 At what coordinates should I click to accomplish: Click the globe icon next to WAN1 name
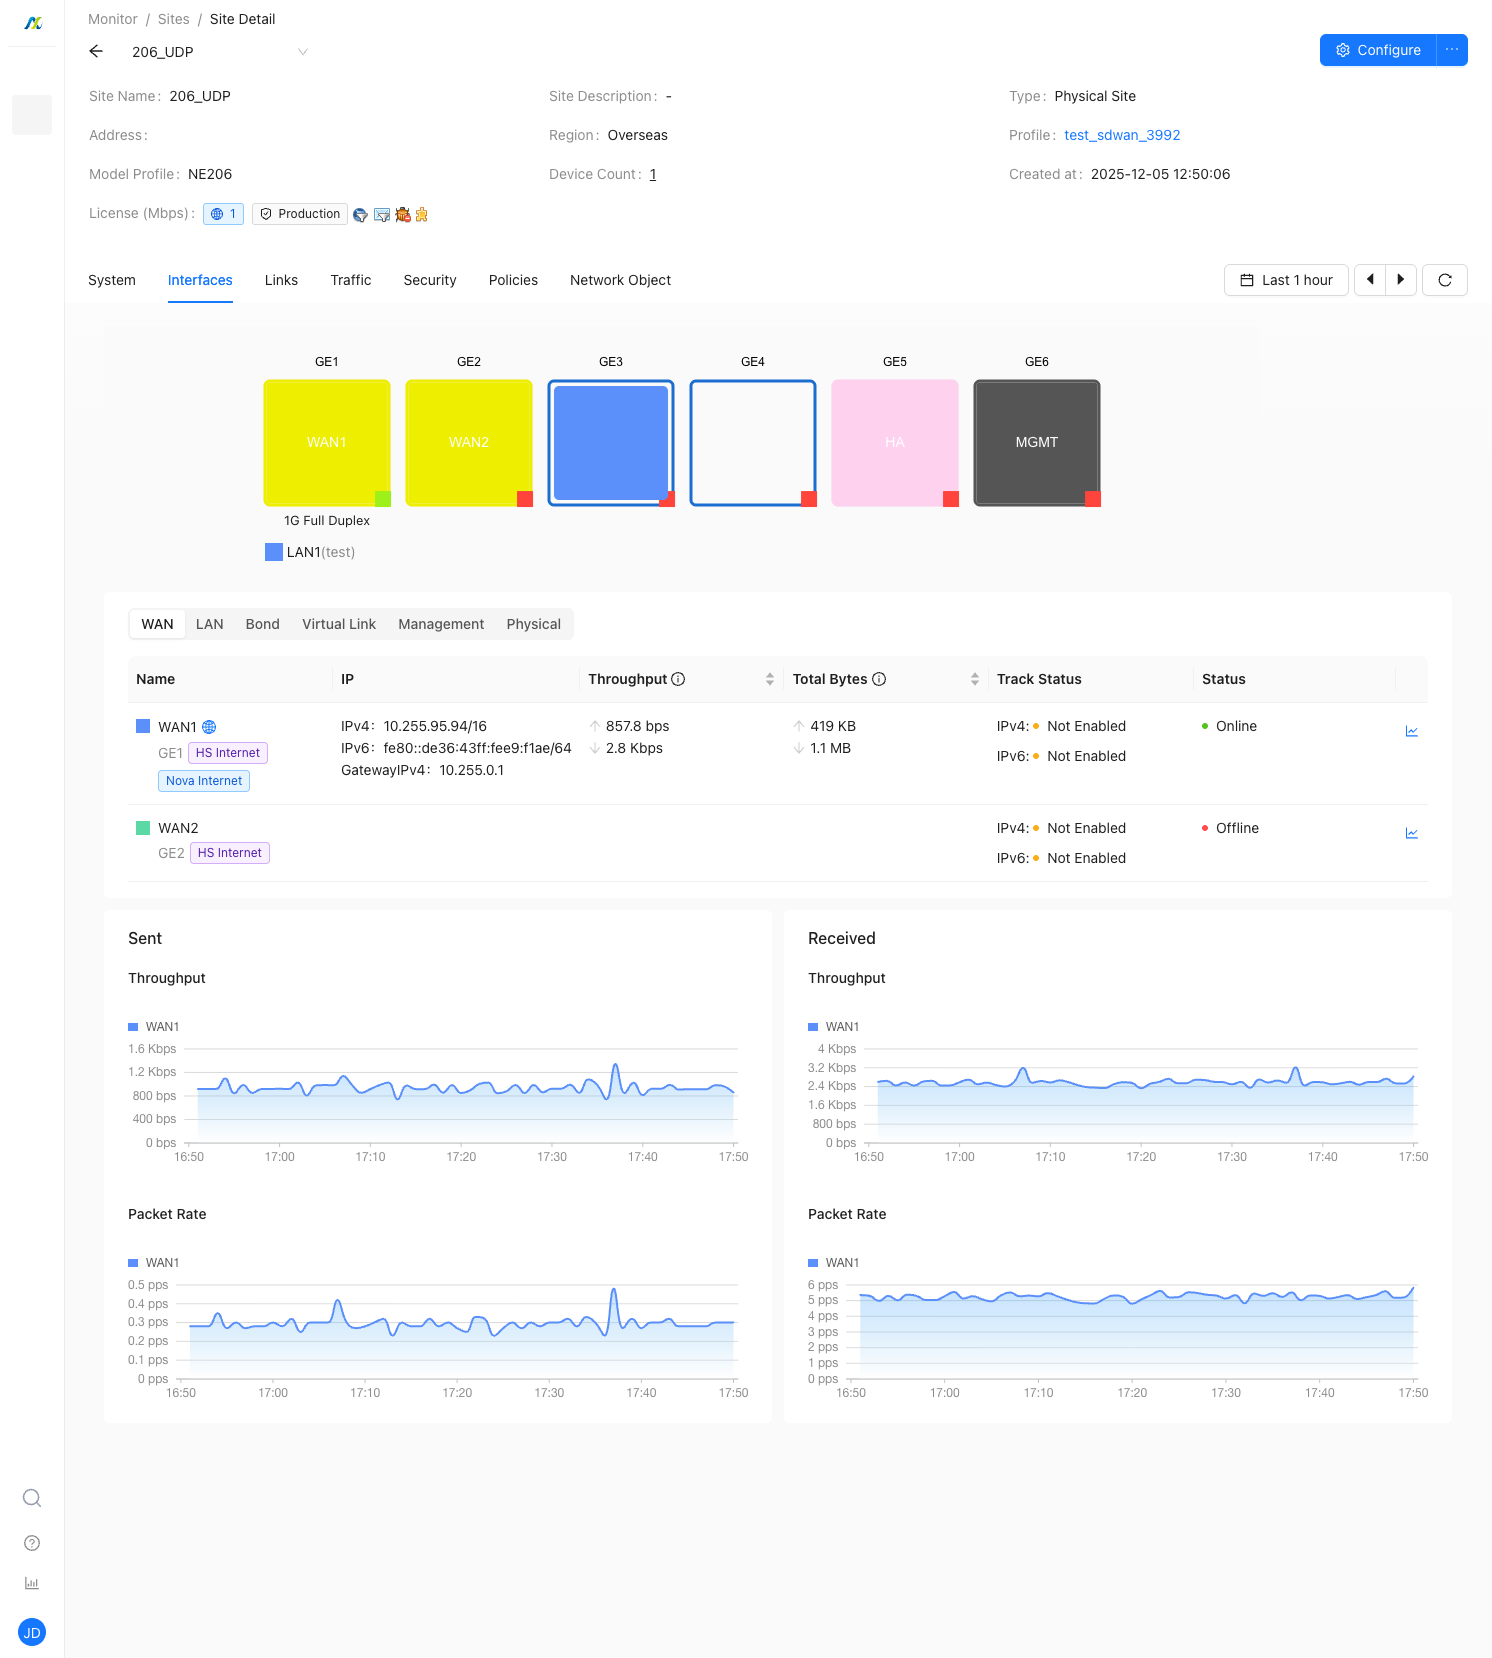coord(209,727)
